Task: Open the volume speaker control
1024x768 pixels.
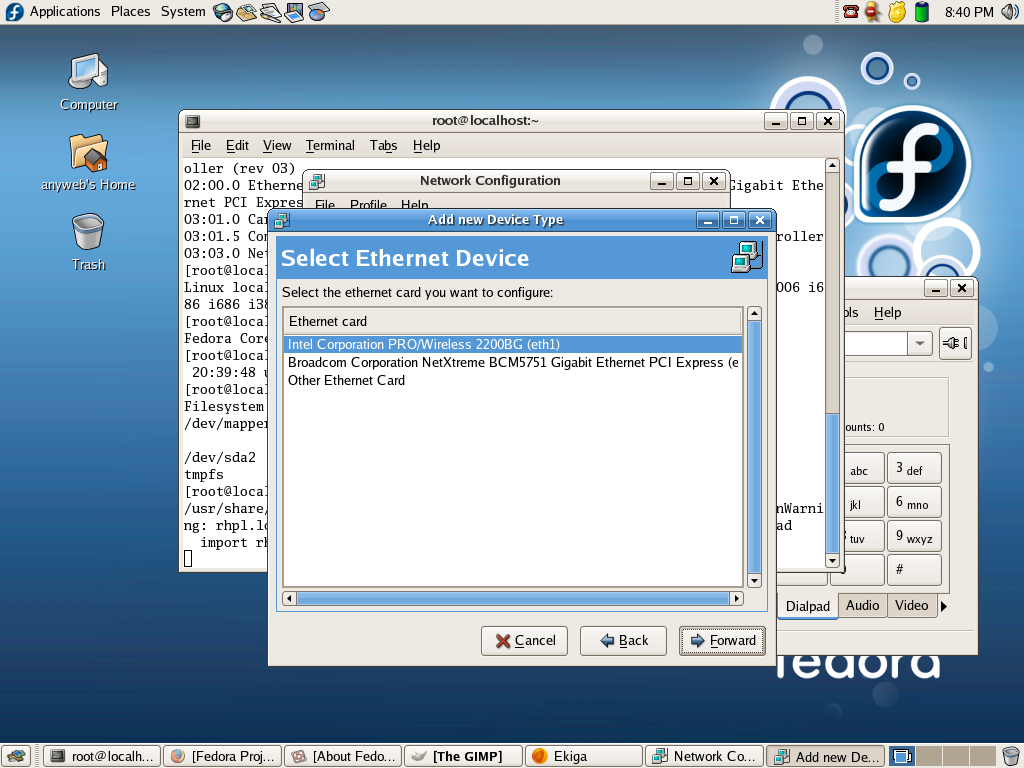Action: point(1009,12)
